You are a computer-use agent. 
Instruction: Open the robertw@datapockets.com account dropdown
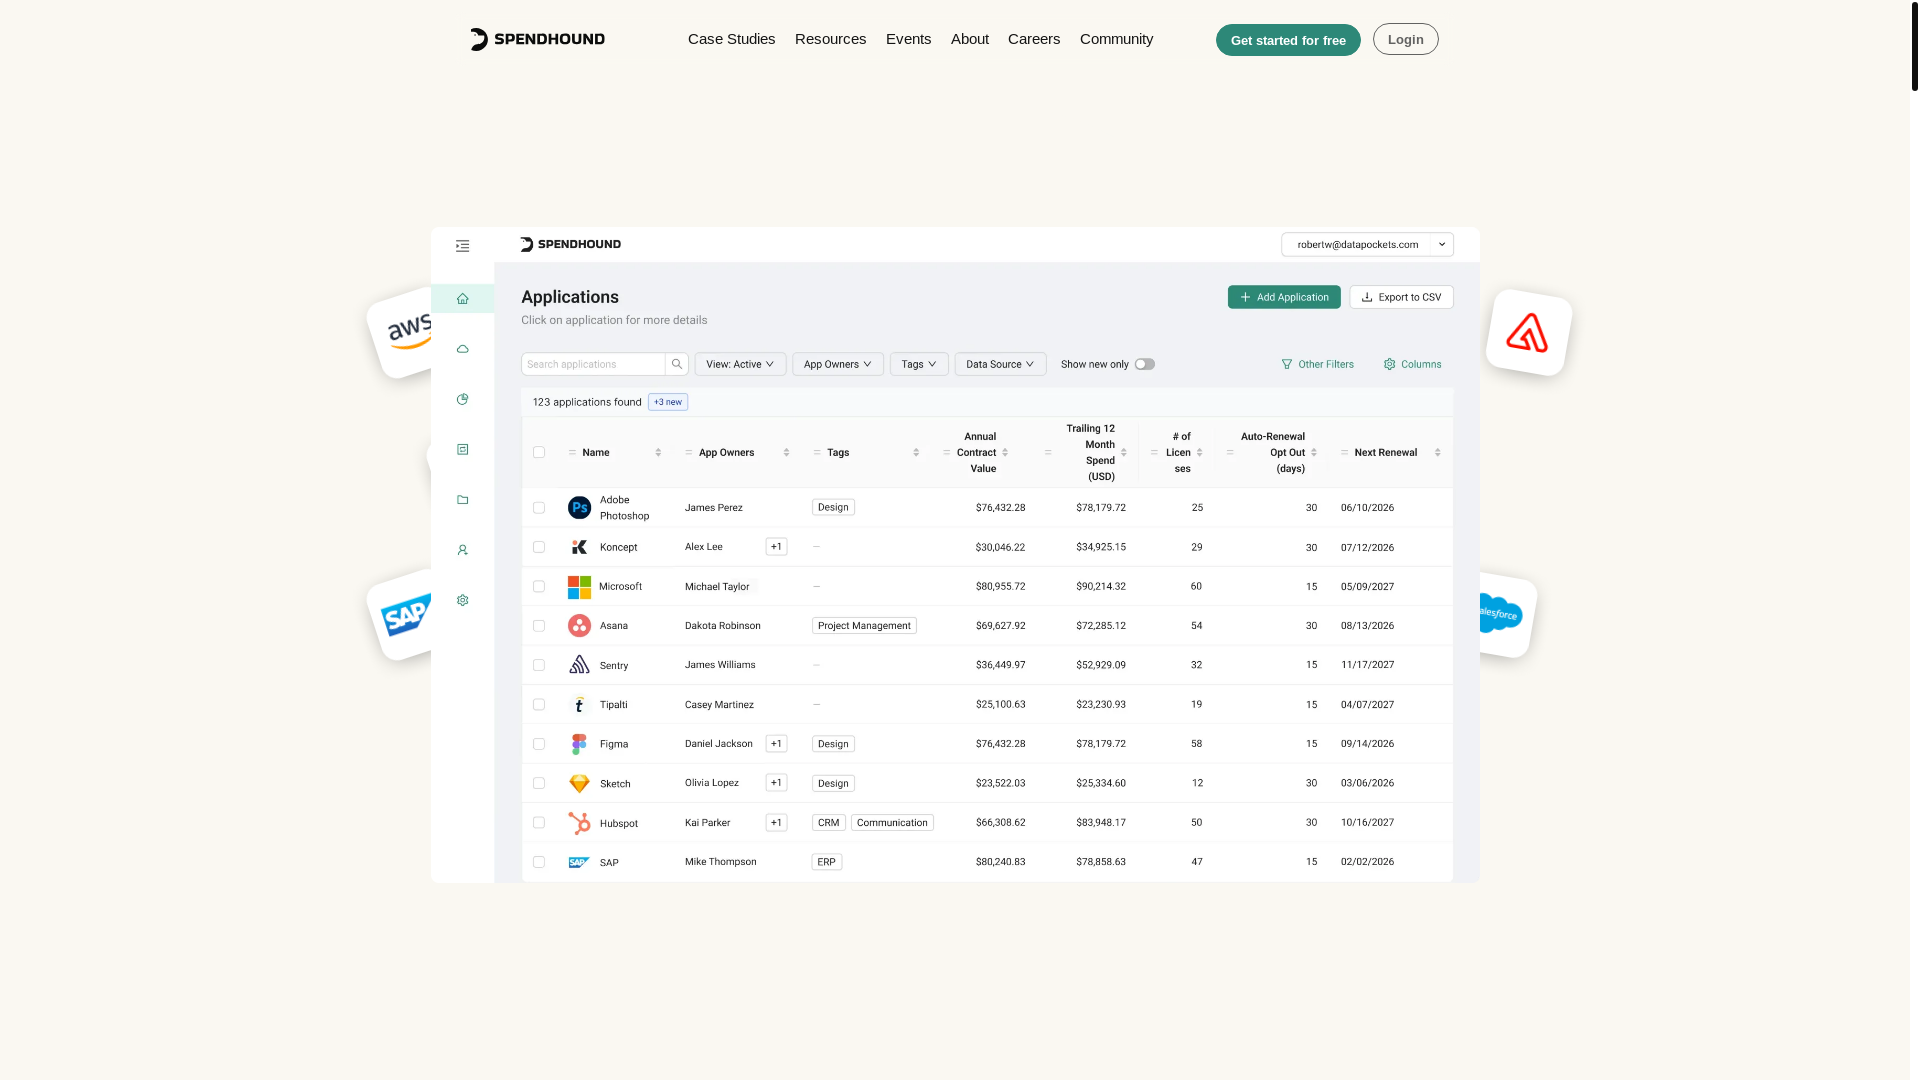[x=1367, y=244]
